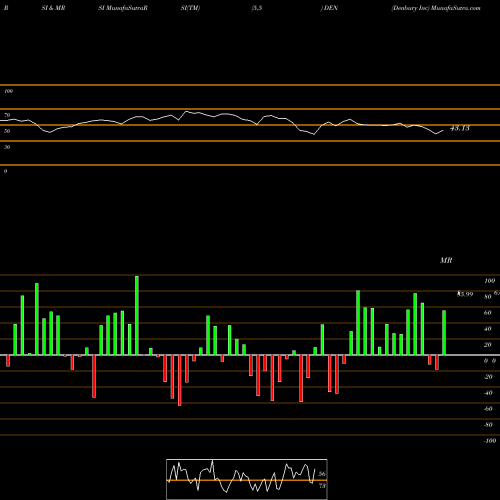Click the 'SI(TM)' header text
This screenshot has width=500, height=500.
tap(190, 8)
